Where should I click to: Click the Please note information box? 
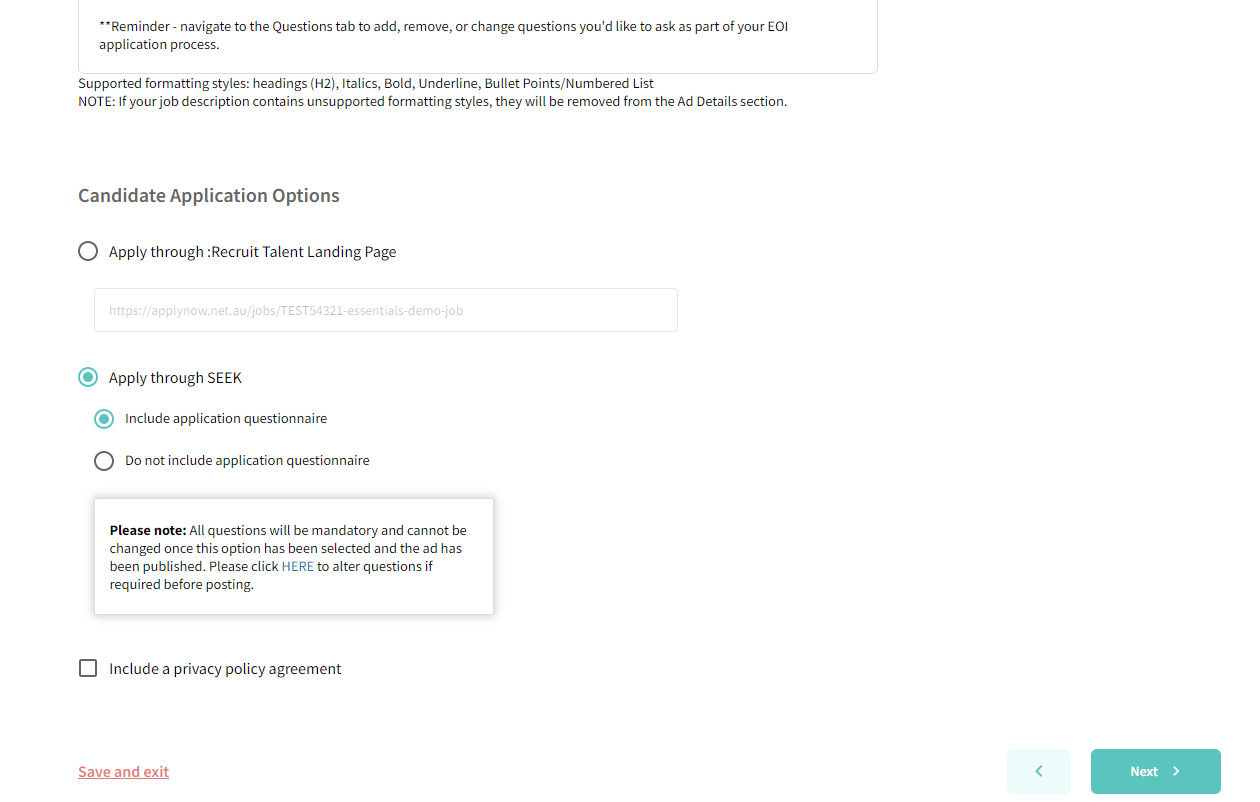tap(293, 556)
